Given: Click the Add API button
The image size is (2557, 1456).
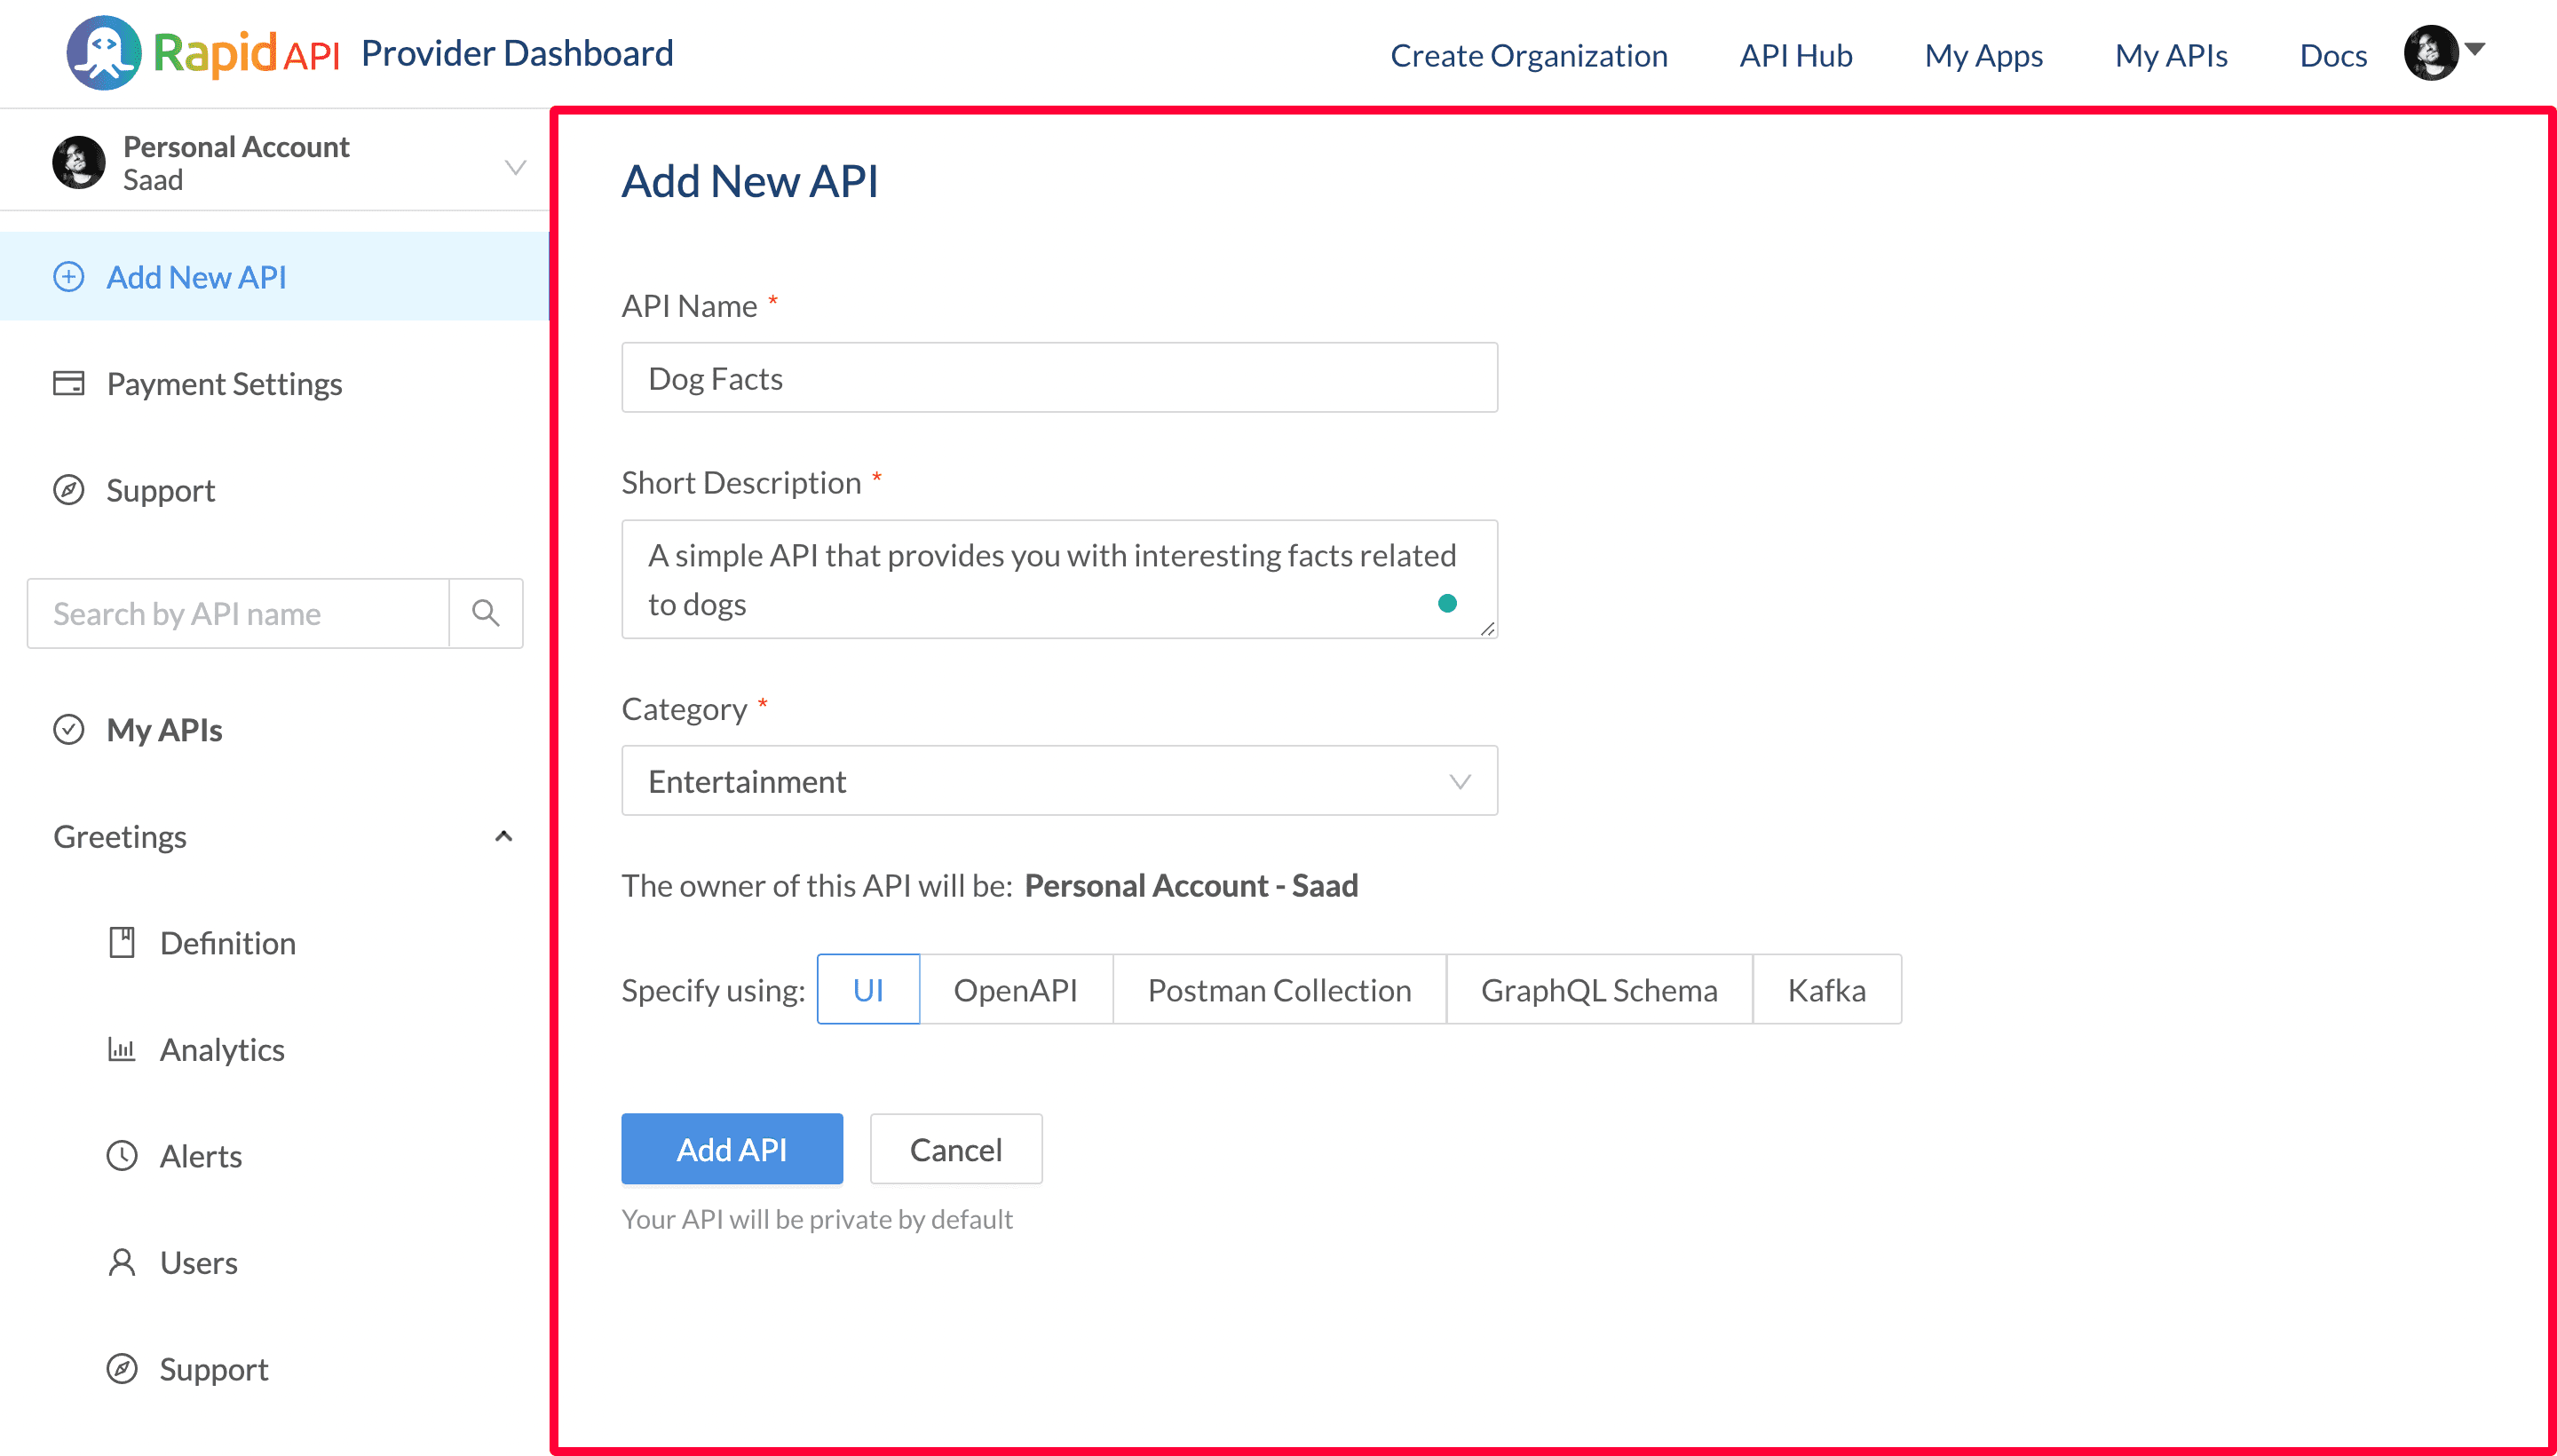Looking at the screenshot, I should point(732,1149).
